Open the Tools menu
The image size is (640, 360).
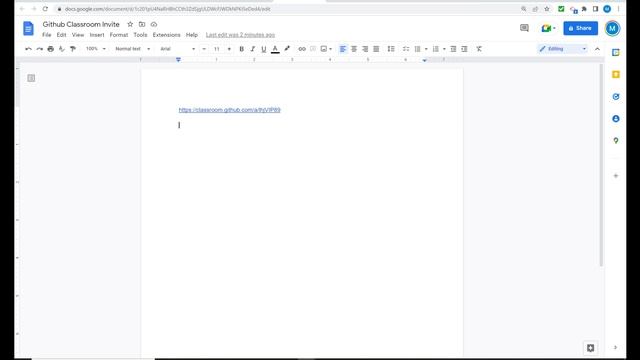140,35
